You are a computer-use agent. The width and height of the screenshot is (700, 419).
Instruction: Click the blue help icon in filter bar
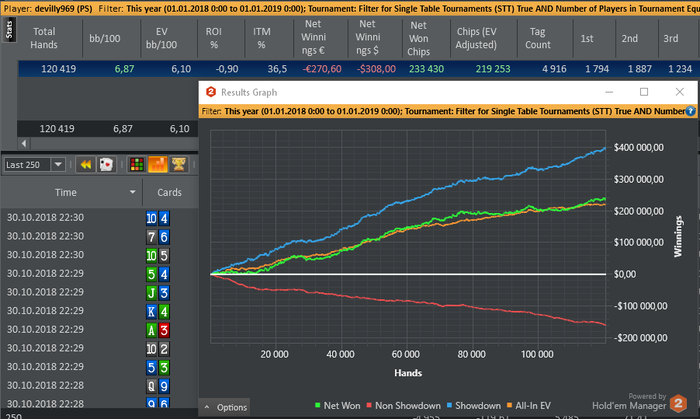tap(690, 111)
